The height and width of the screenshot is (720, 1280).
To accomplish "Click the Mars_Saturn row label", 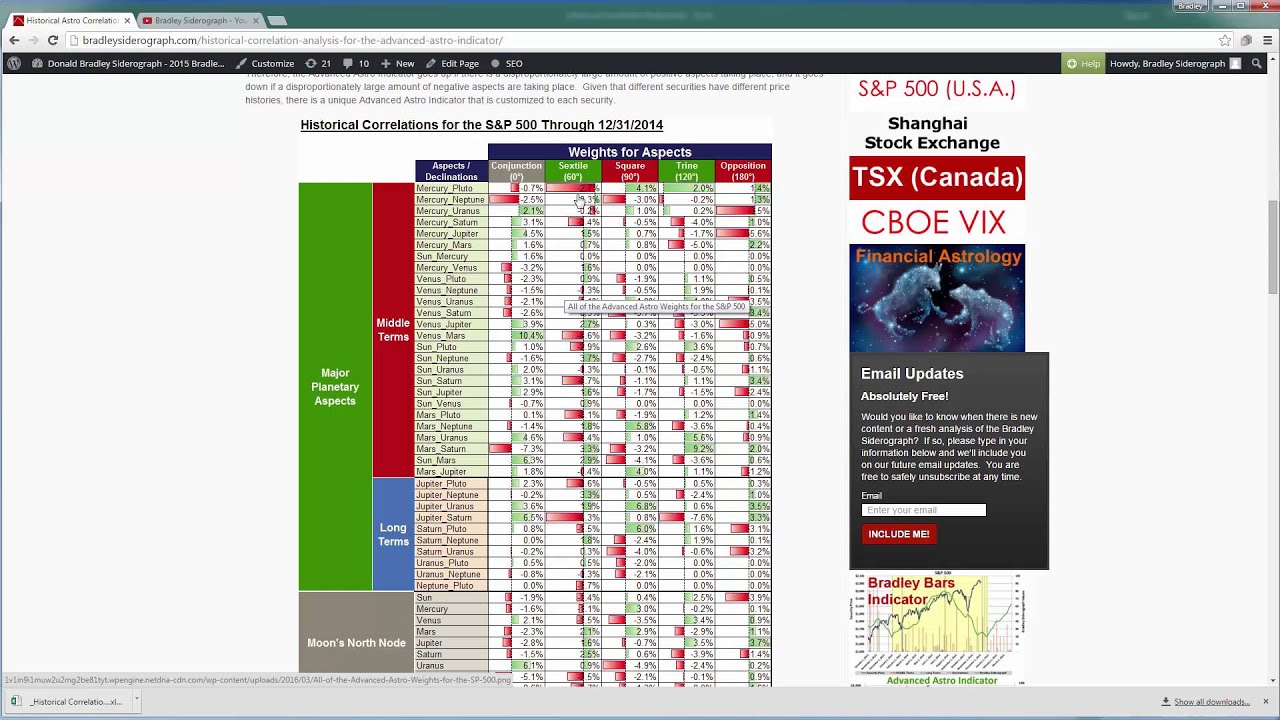I will click(x=451, y=449).
